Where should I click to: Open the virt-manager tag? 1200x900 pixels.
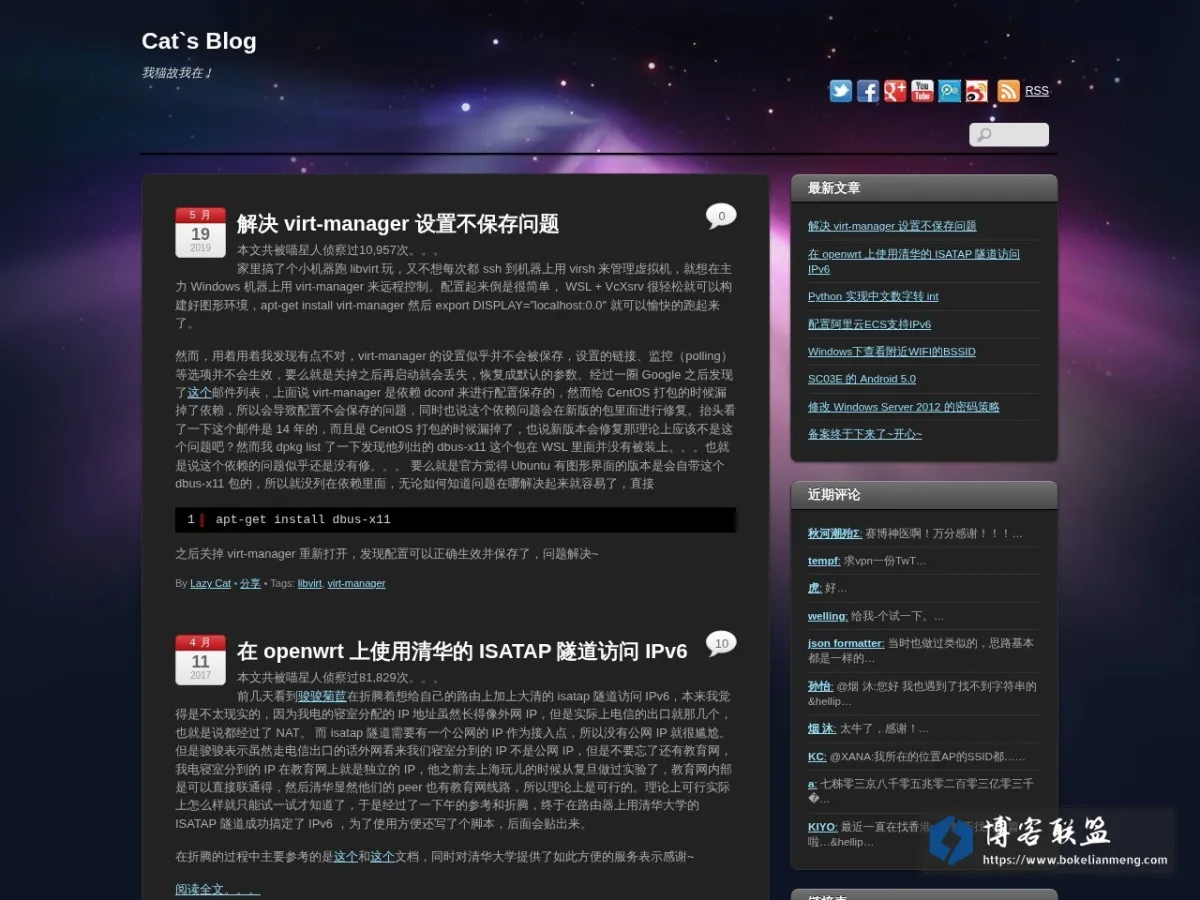[356, 583]
